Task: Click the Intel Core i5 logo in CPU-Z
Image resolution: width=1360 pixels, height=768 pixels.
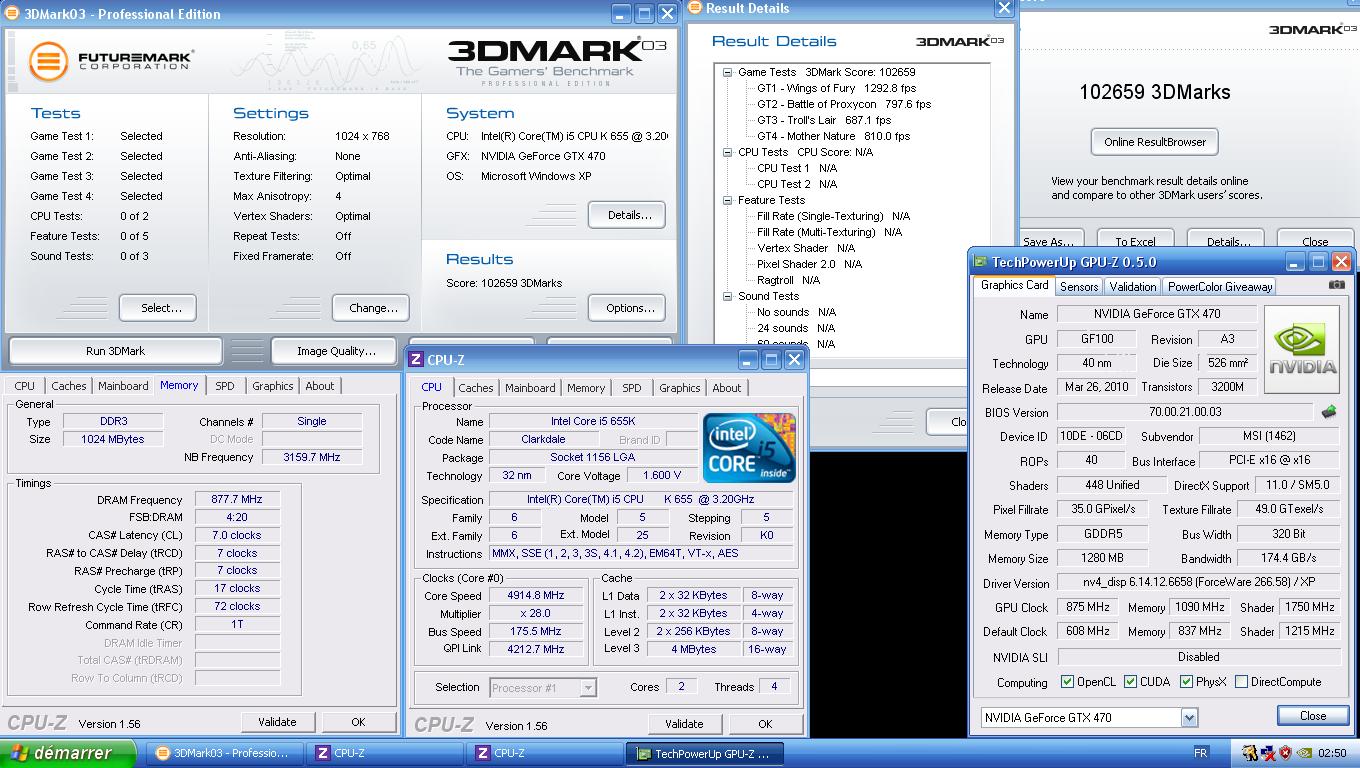Action: (x=749, y=448)
